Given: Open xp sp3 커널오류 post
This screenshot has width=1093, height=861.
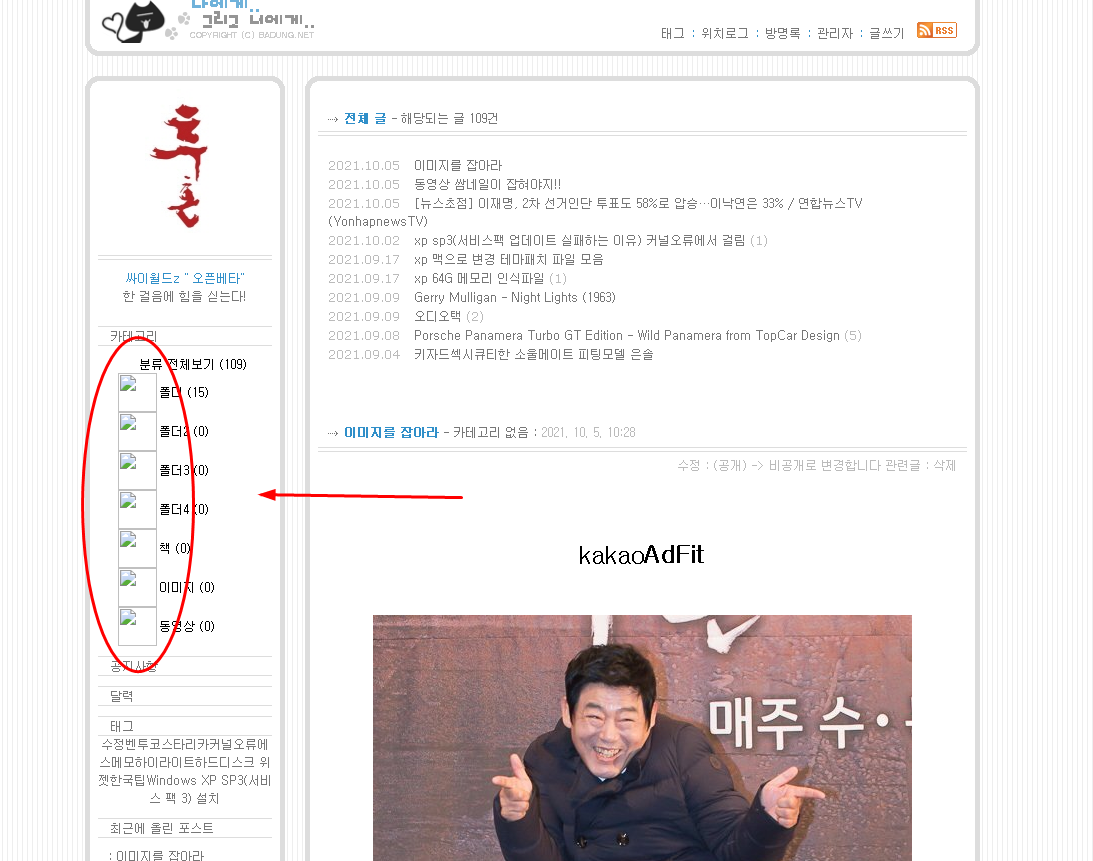Looking at the screenshot, I should tap(579, 241).
